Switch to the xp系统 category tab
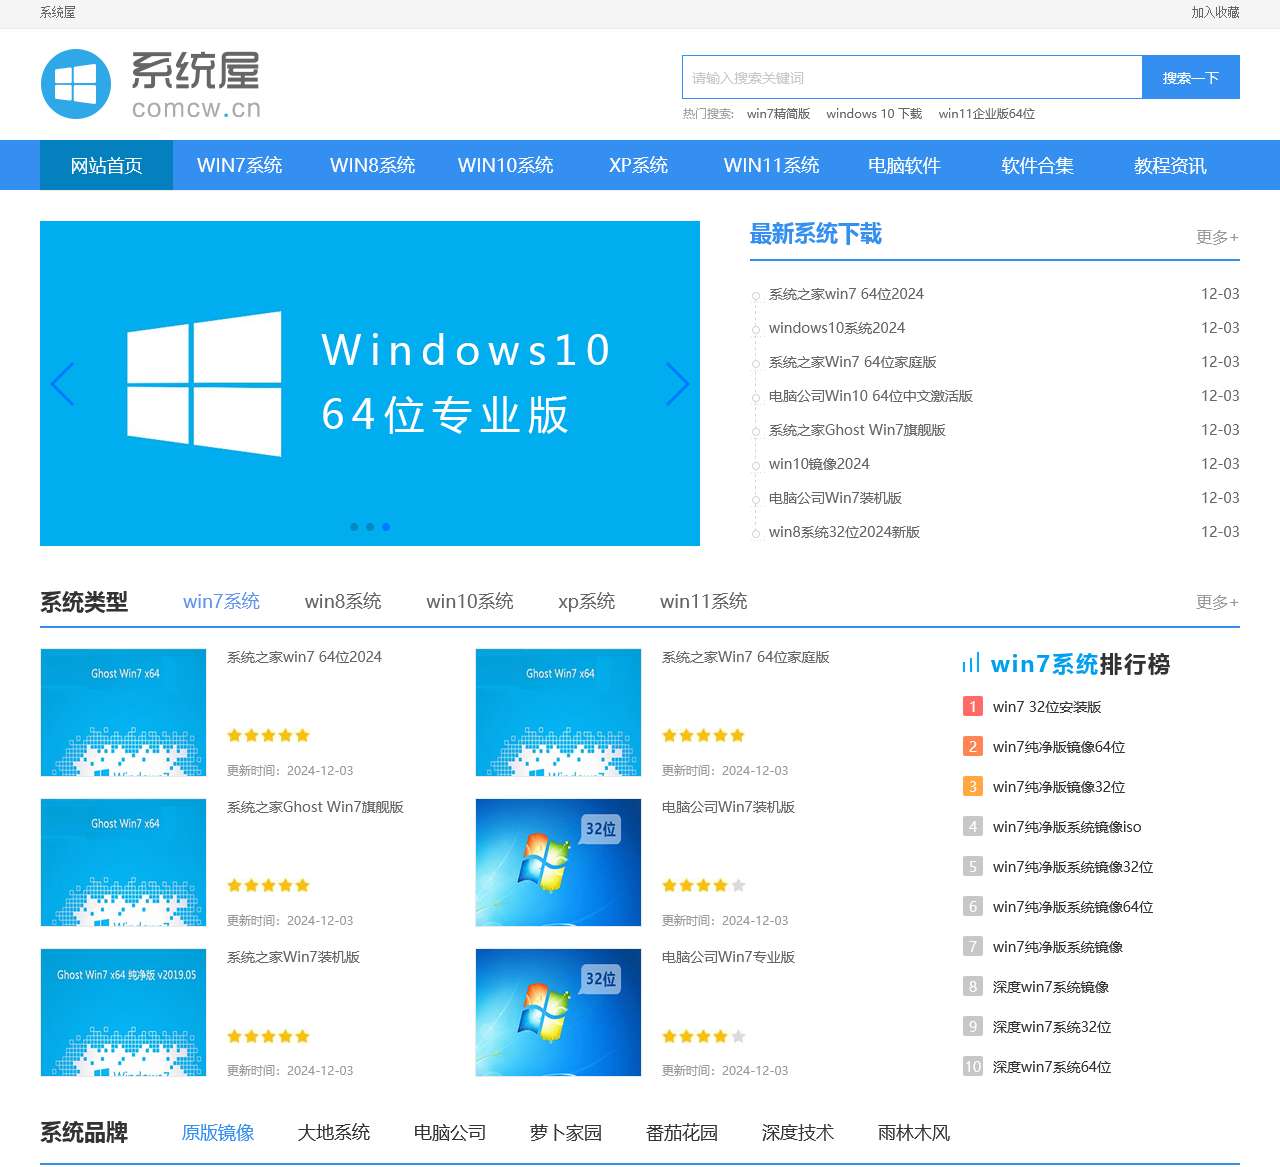This screenshot has width=1280, height=1167. click(587, 601)
